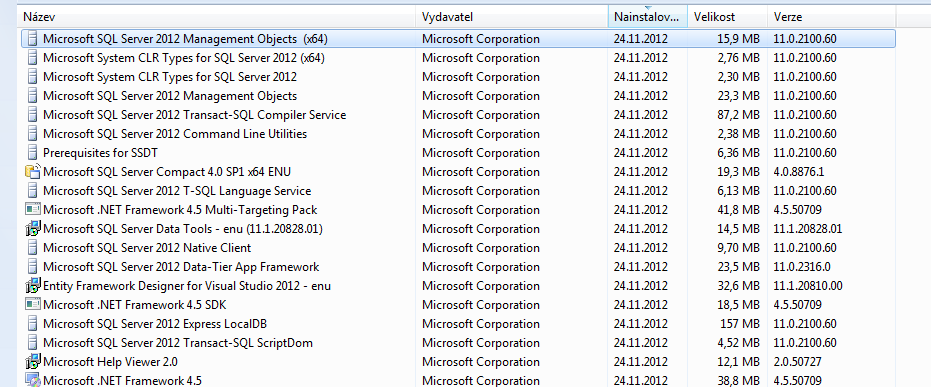Click the SQL Server 2012 Express LocalDB icon

[x=33, y=323]
